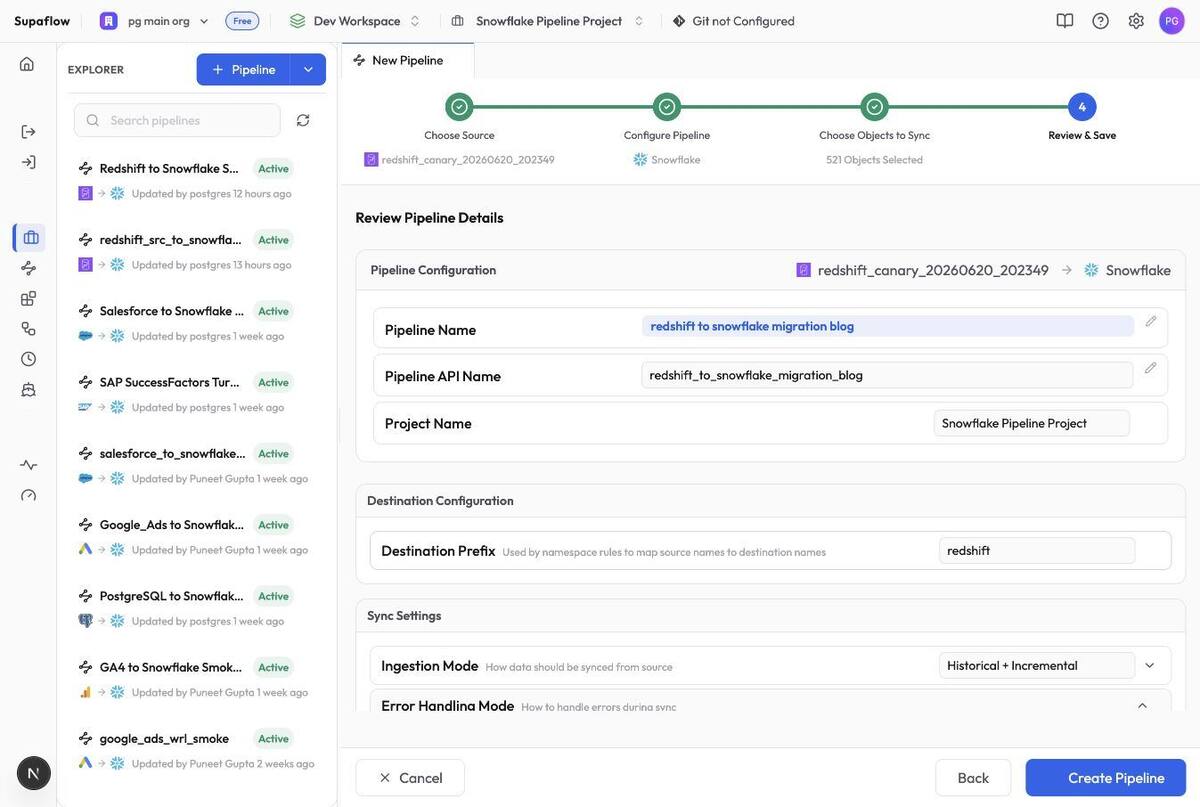
Task: Open the pipelines flow icon in sidebar
Action: pyautogui.click(x=28, y=268)
